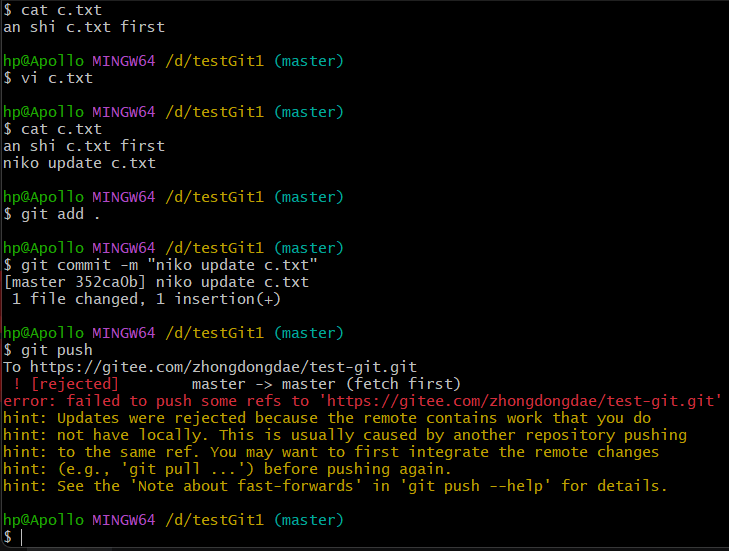Viewport: 729px width, 551px height.
Task: Click 'for details.' ending the last hint
Action: tap(614, 486)
